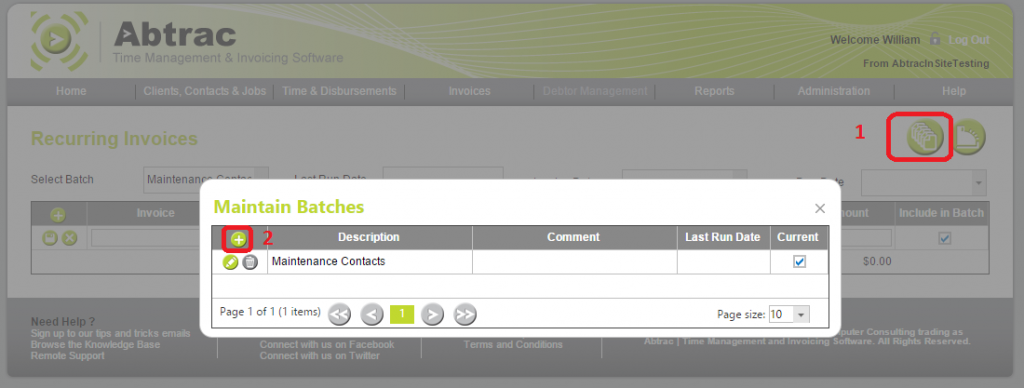This screenshot has width=1024, height=388.
Task: Delete the Maintenance Contacts batch
Action: [250, 262]
